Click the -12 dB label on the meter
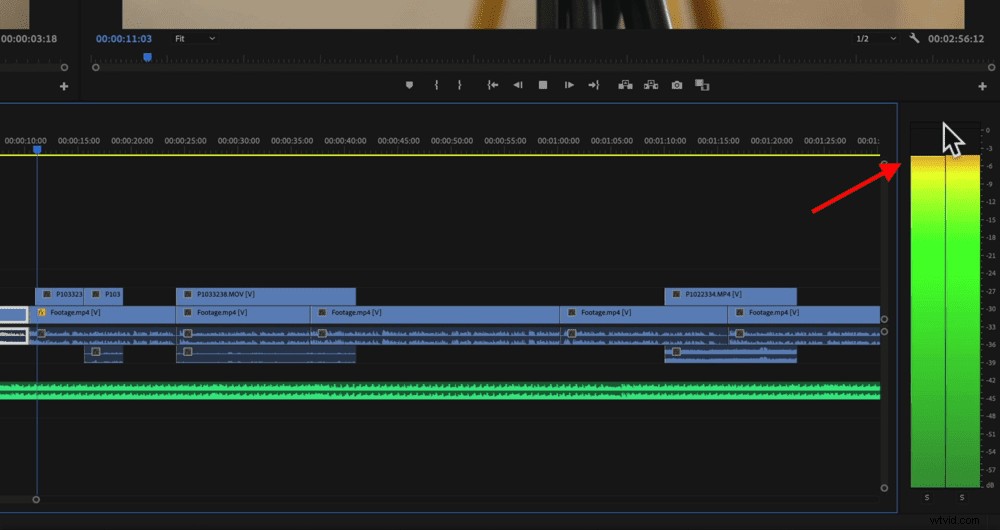This screenshot has width=1000, height=530. pos(990,202)
